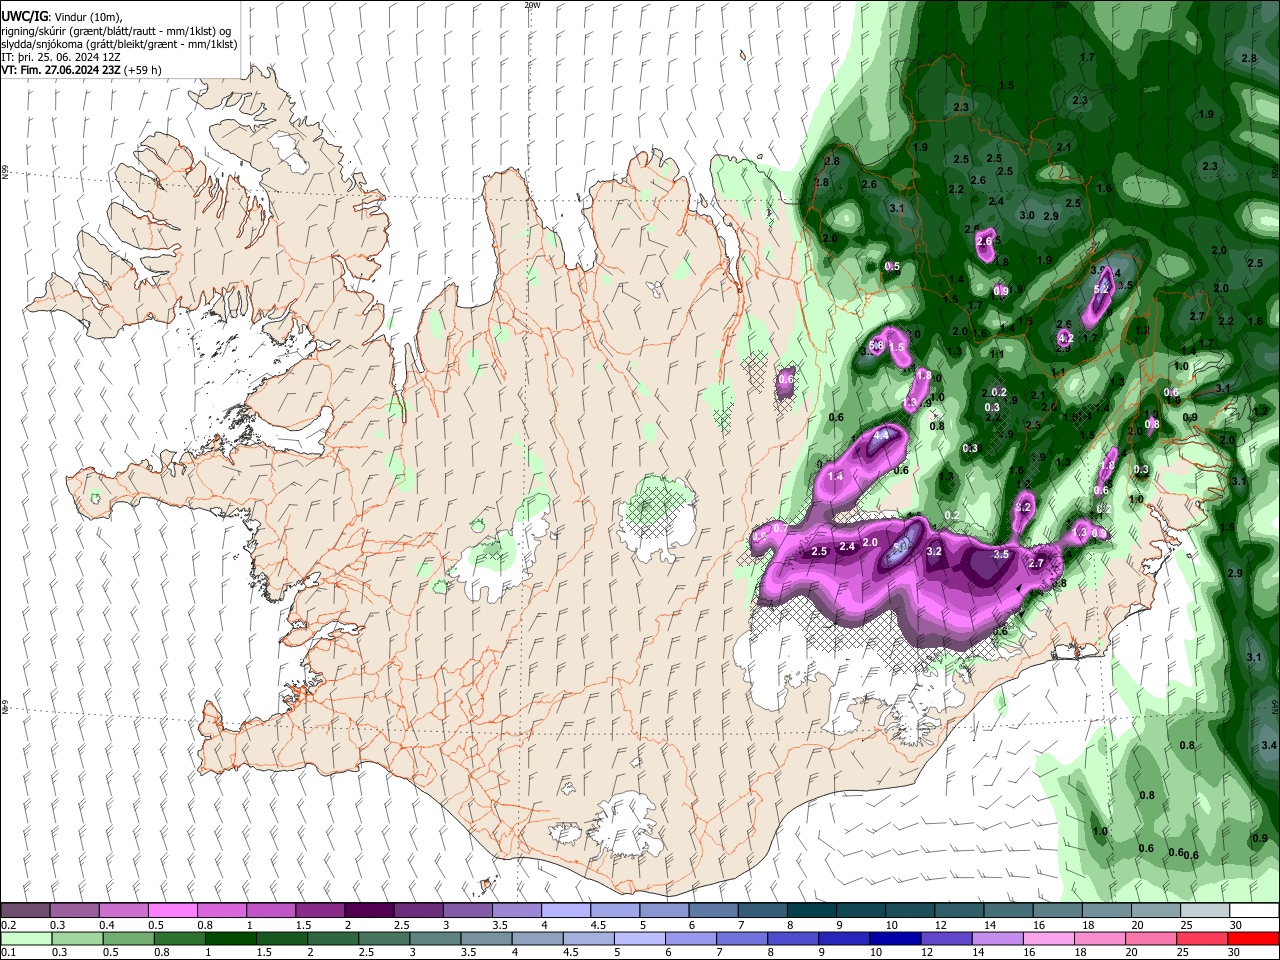Screen dimensions: 1280x960
Task: Click the crimson 25–30 lower legend swatch
Action: pos(1203,939)
